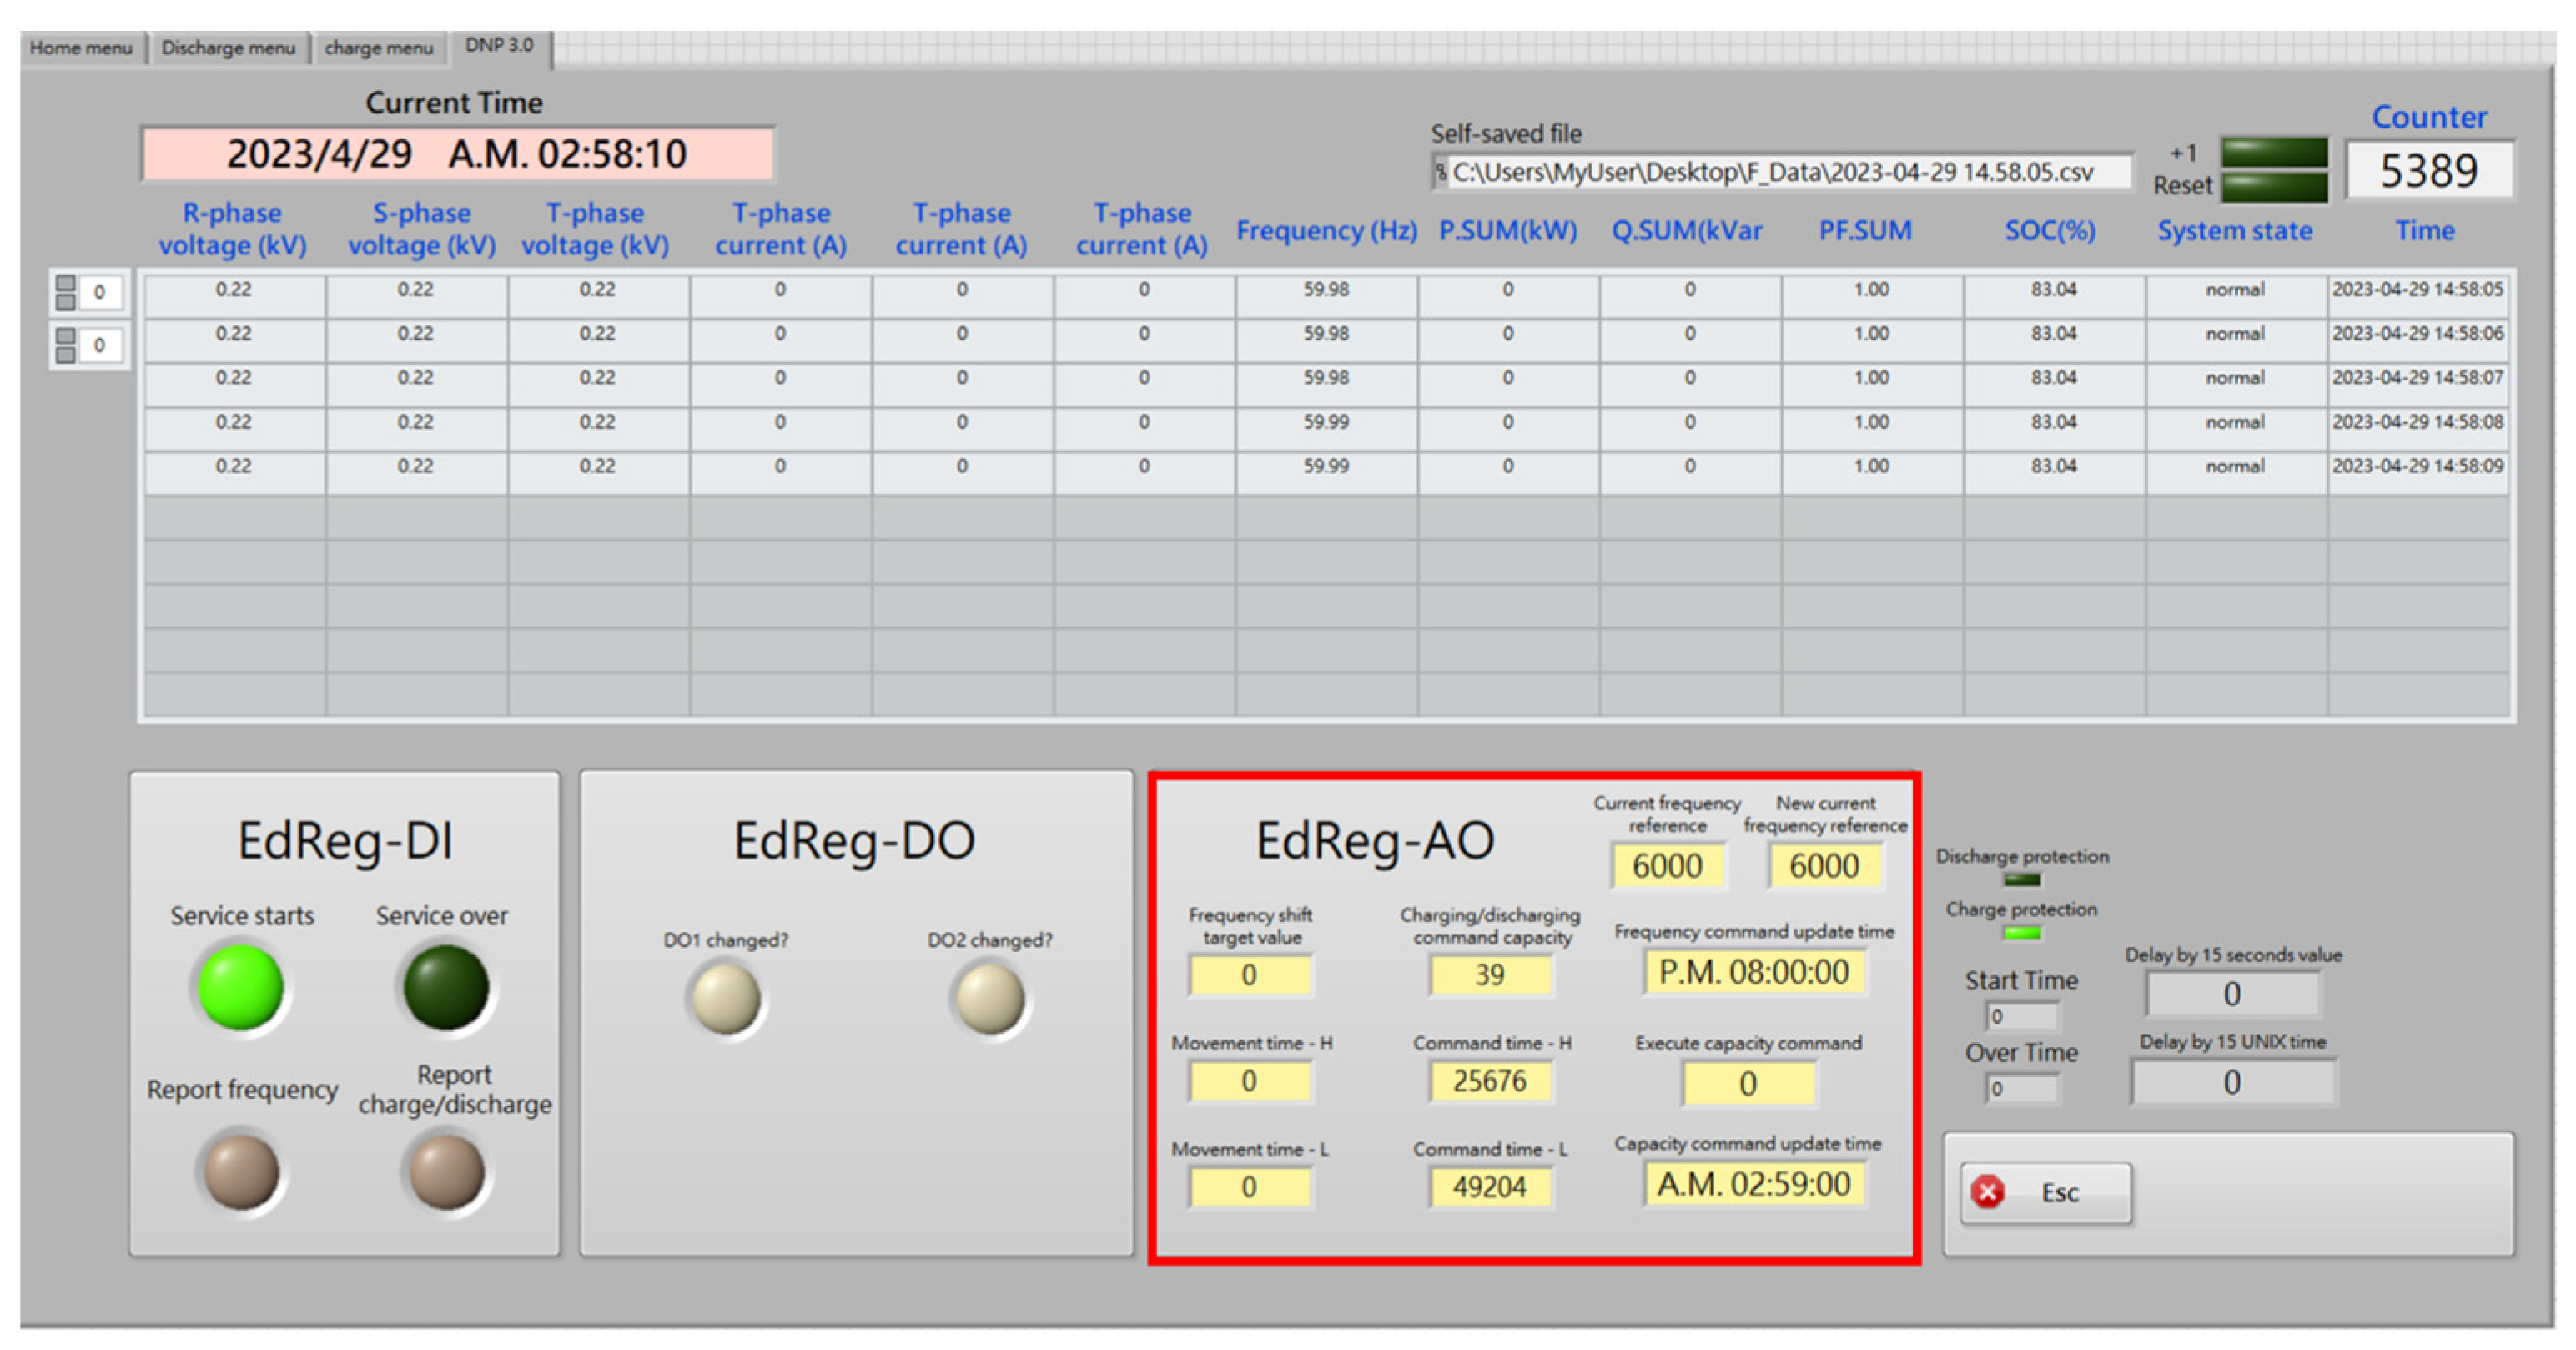Viewport: 2576px width, 1350px height.
Task: Click the Service over dark LED indicator
Action: (446, 987)
